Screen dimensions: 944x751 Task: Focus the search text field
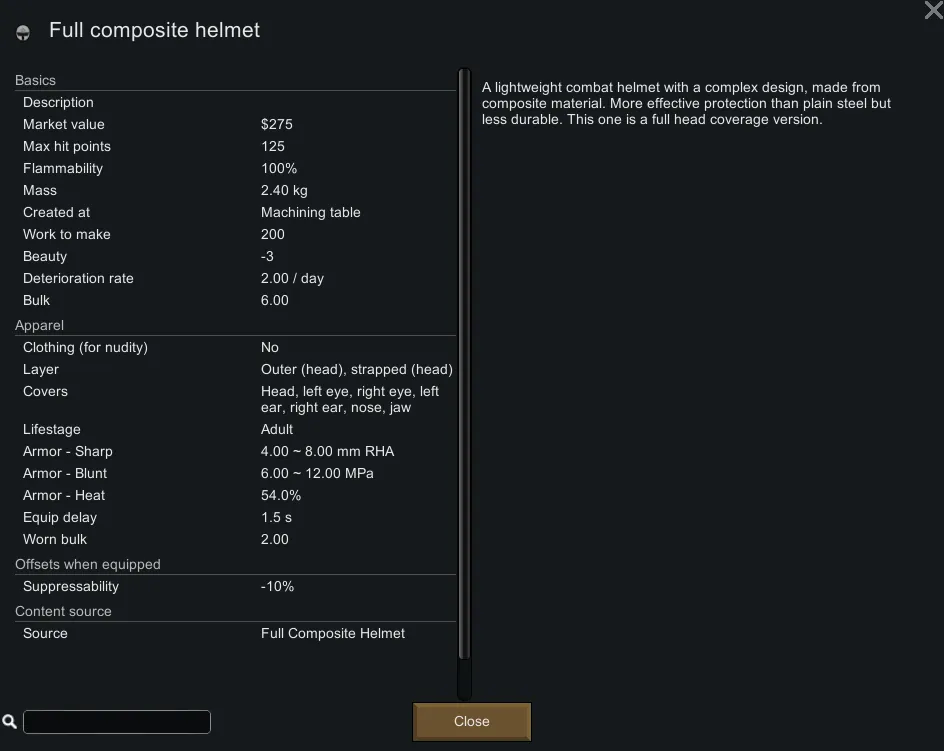pyautogui.click(x=117, y=722)
